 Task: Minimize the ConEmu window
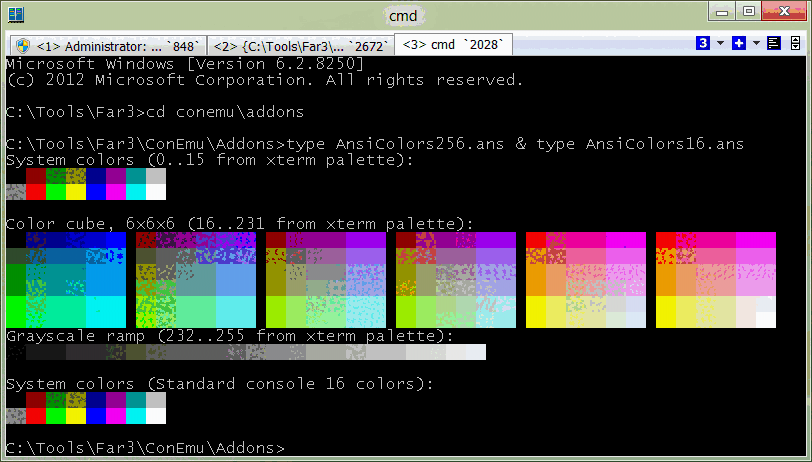(x=723, y=12)
